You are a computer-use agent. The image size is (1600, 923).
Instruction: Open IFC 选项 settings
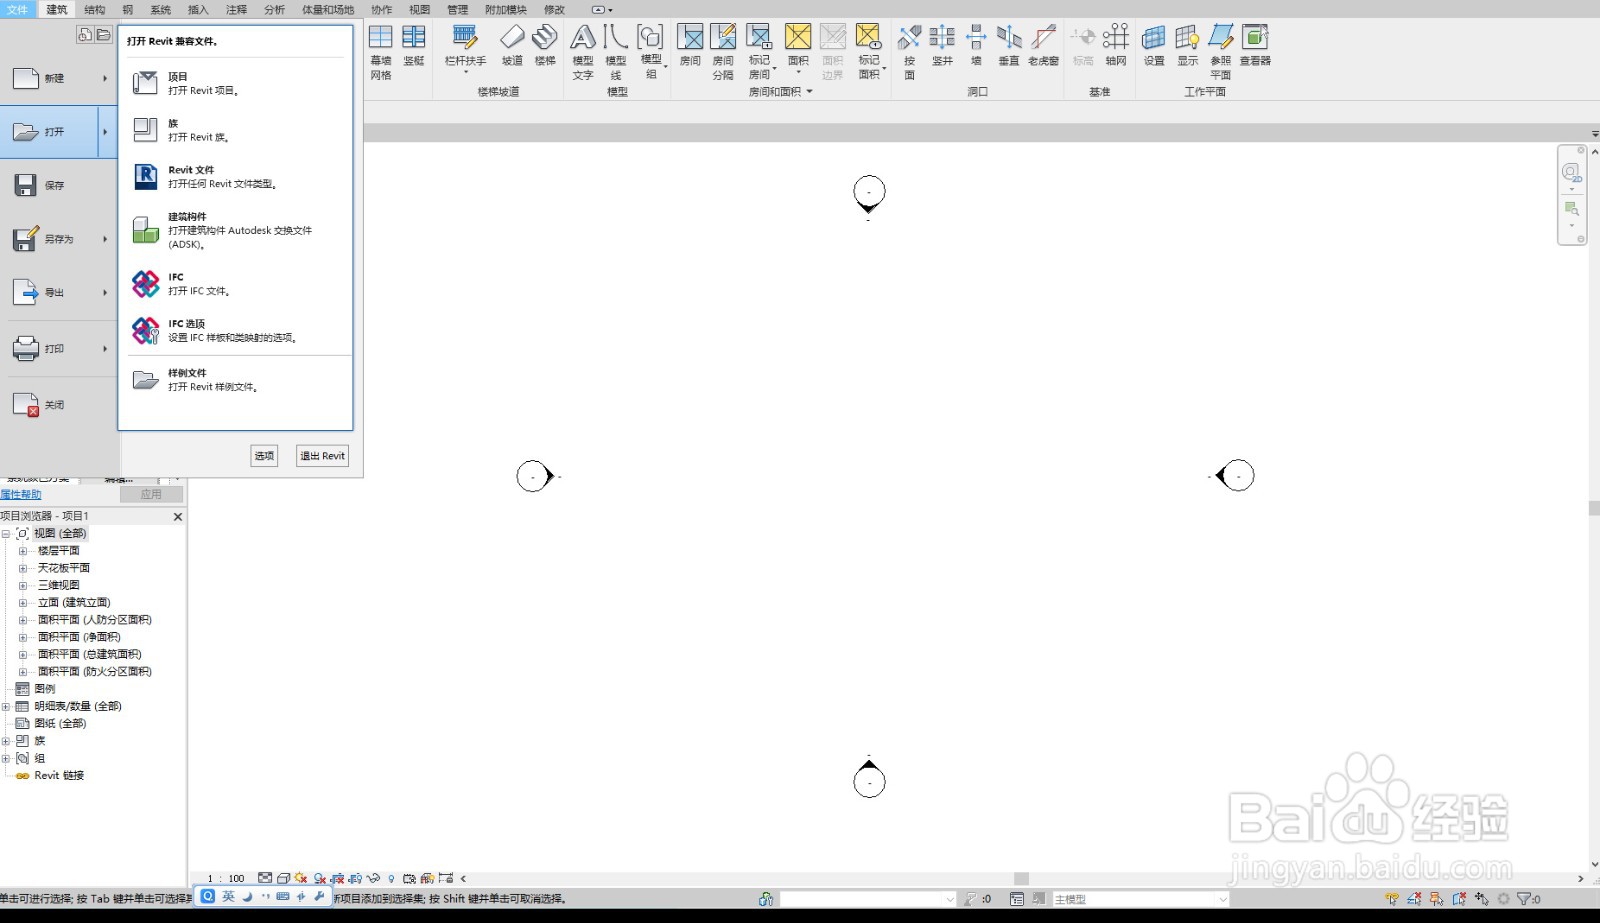(236, 331)
